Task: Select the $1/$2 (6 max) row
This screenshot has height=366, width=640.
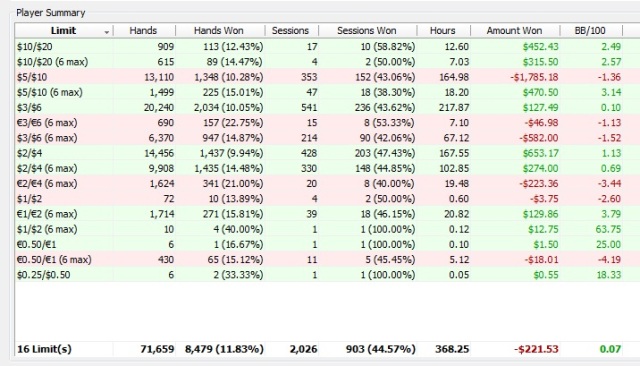Action: pos(327,229)
